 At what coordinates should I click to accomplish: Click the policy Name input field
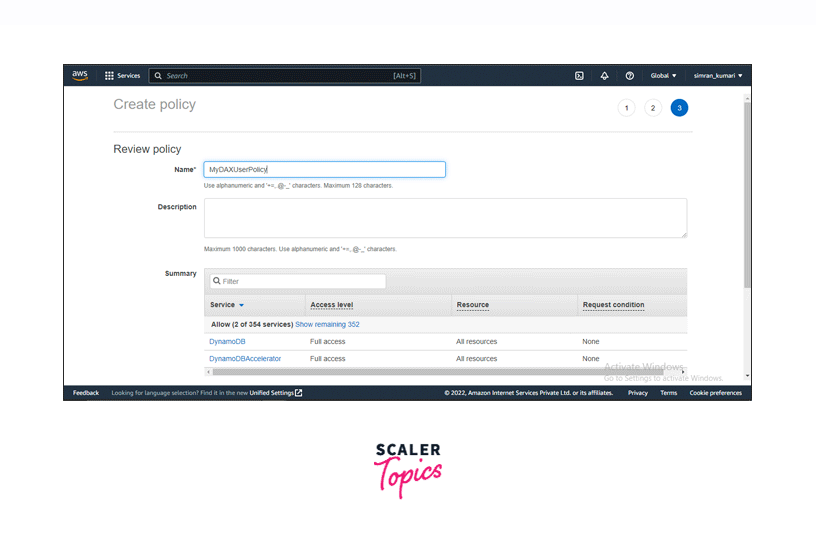(324, 170)
